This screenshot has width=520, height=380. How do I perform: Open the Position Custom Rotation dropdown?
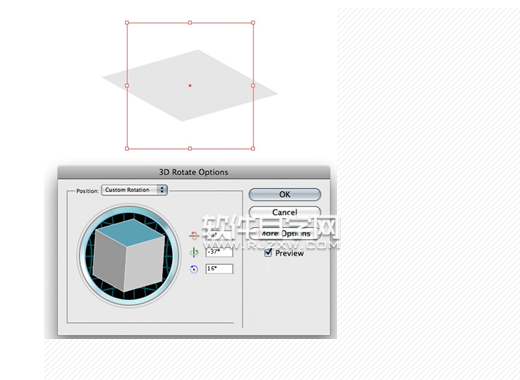[x=134, y=190]
